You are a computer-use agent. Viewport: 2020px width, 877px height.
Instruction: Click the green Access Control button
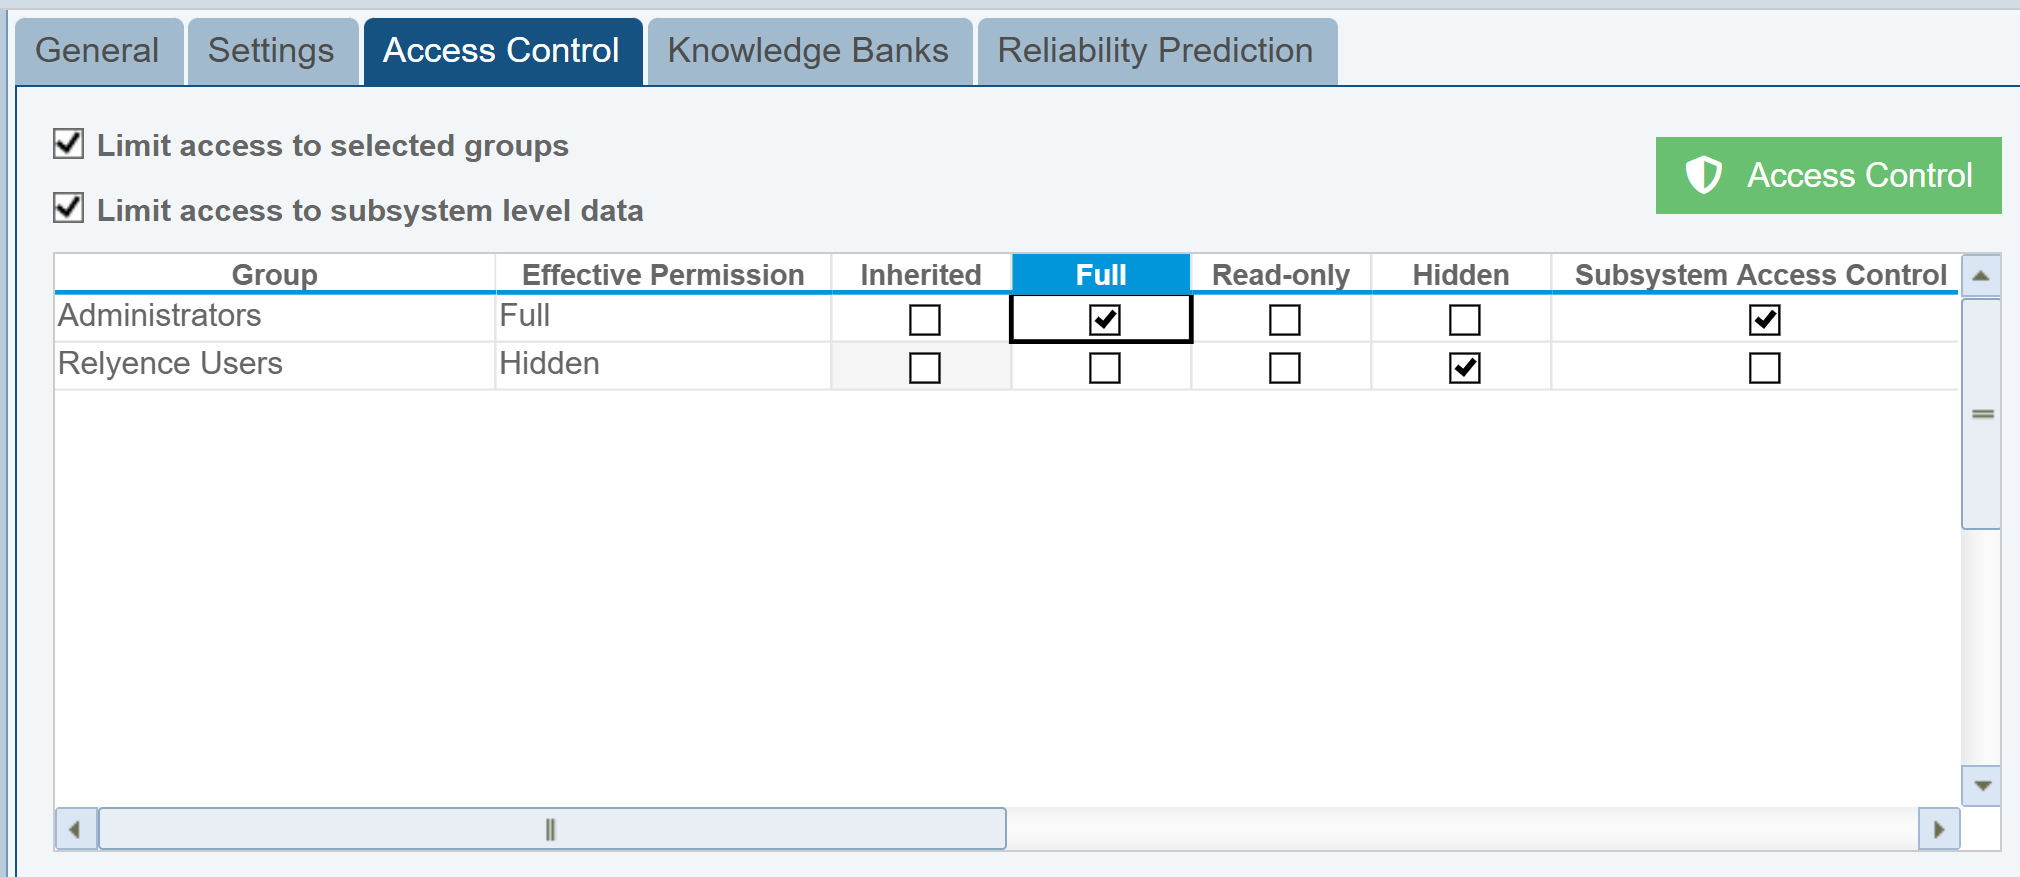click(1828, 175)
